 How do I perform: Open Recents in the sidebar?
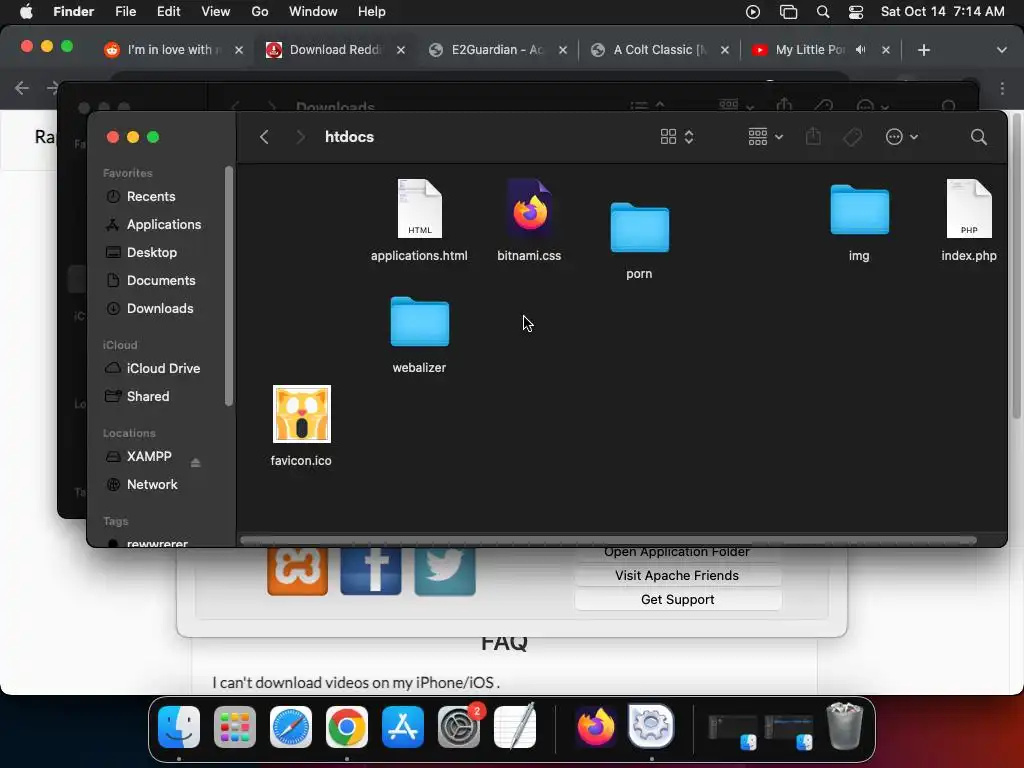click(151, 197)
